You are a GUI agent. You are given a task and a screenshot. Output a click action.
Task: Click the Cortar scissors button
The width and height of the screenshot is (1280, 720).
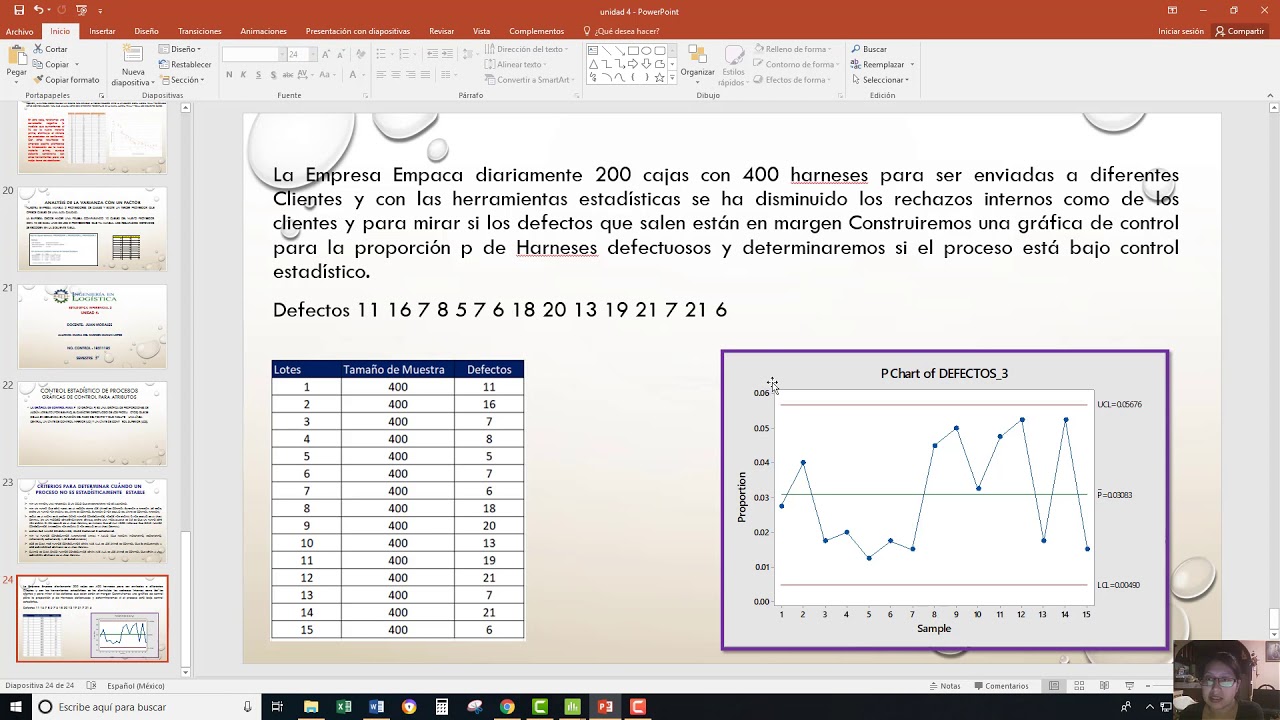coord(51,49)
